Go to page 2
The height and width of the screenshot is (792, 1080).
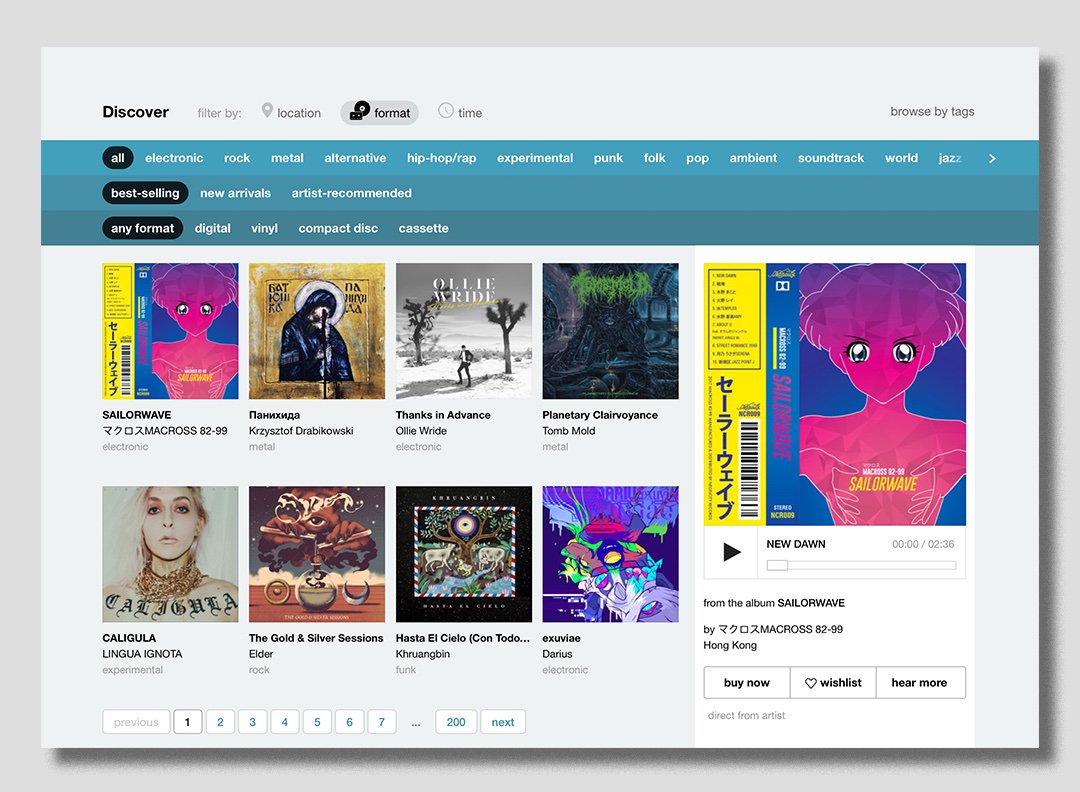coord(220,722)
